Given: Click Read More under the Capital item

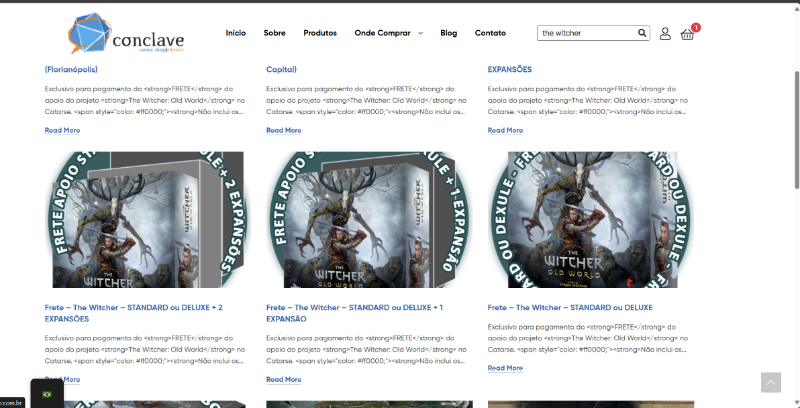Looking at the screenshot, I should point(284,131).
